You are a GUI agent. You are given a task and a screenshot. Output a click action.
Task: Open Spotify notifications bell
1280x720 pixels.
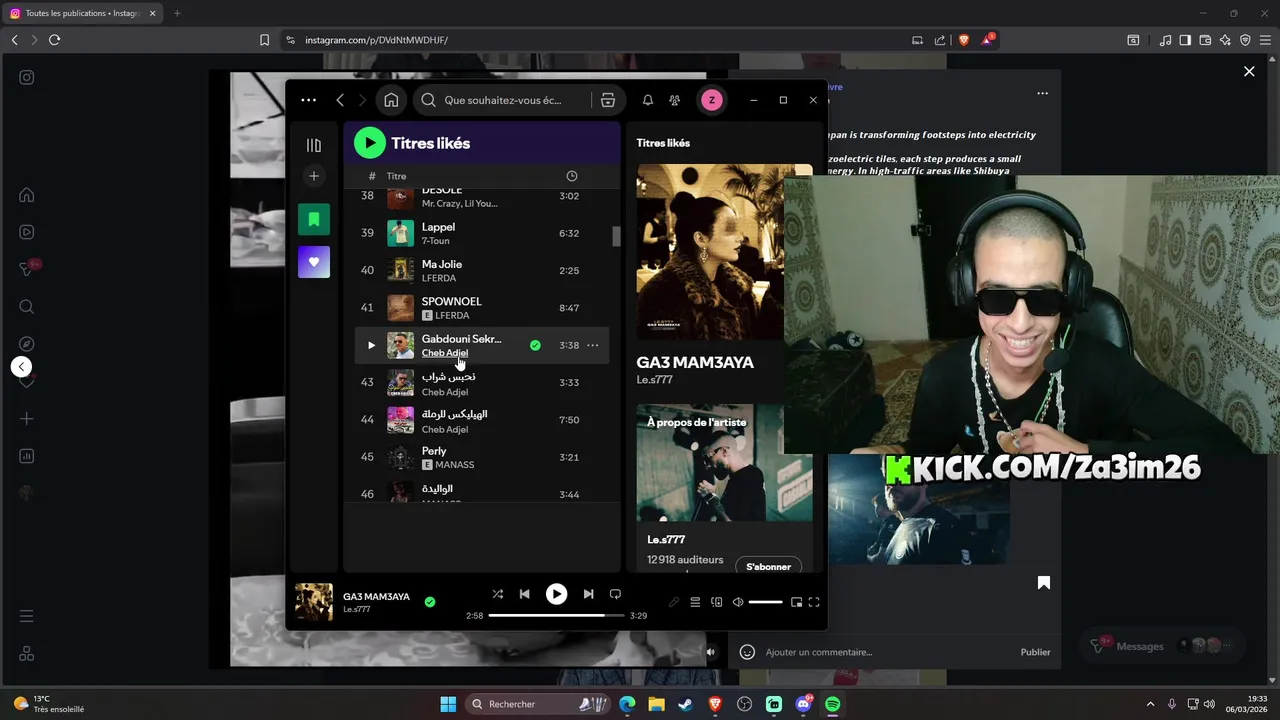(x=648, y=100)
